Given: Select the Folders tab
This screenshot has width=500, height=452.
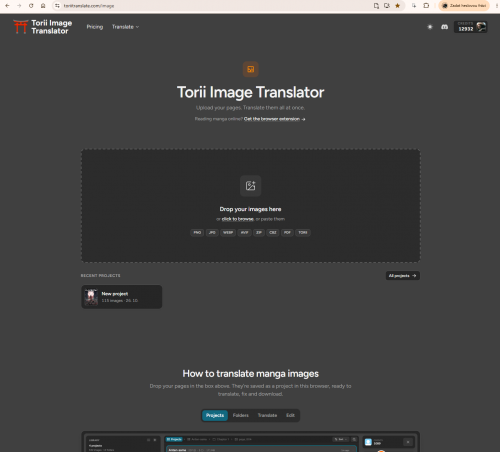Looking at the screenshot, I should [241, 415].
